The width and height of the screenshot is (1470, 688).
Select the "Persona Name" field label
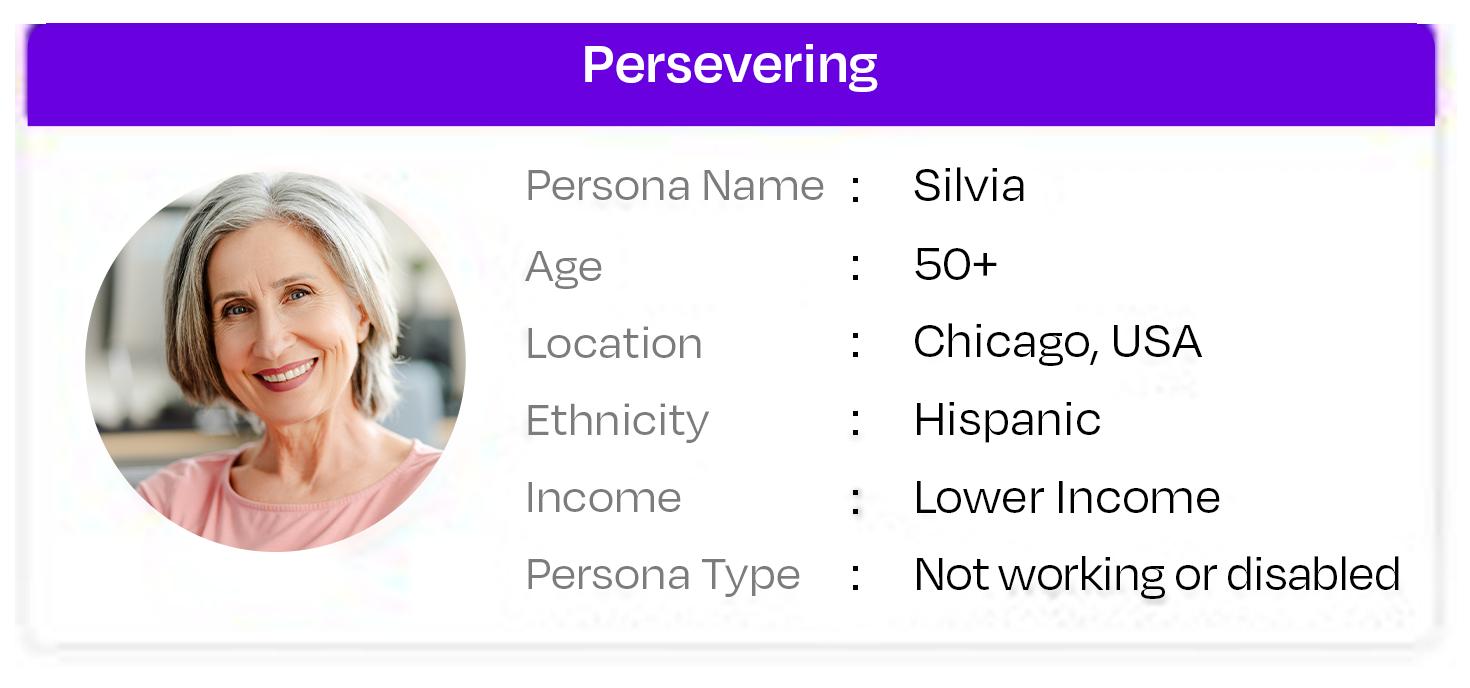(675, 186)
